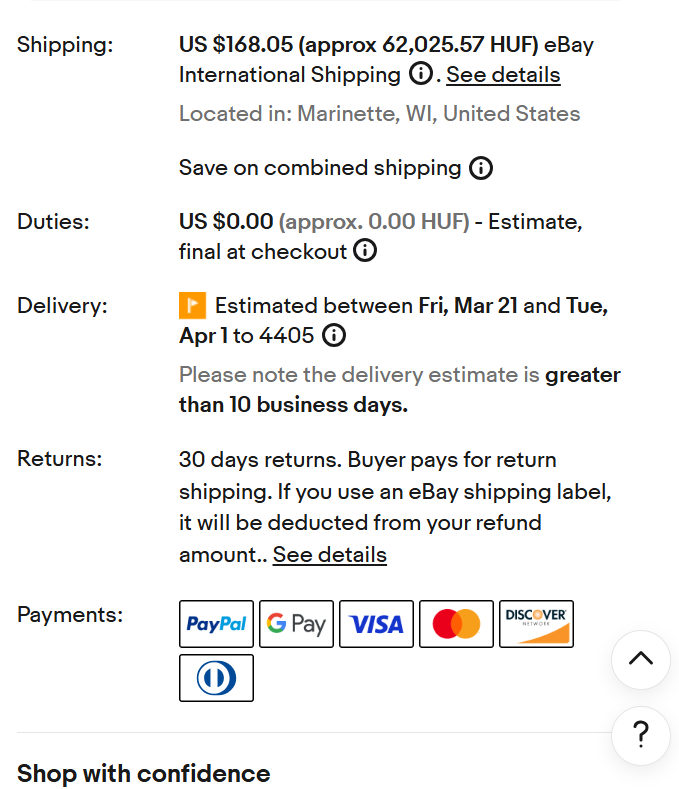Click the Visa payment icon
The image size is (679, 789).
pos(376,624)
